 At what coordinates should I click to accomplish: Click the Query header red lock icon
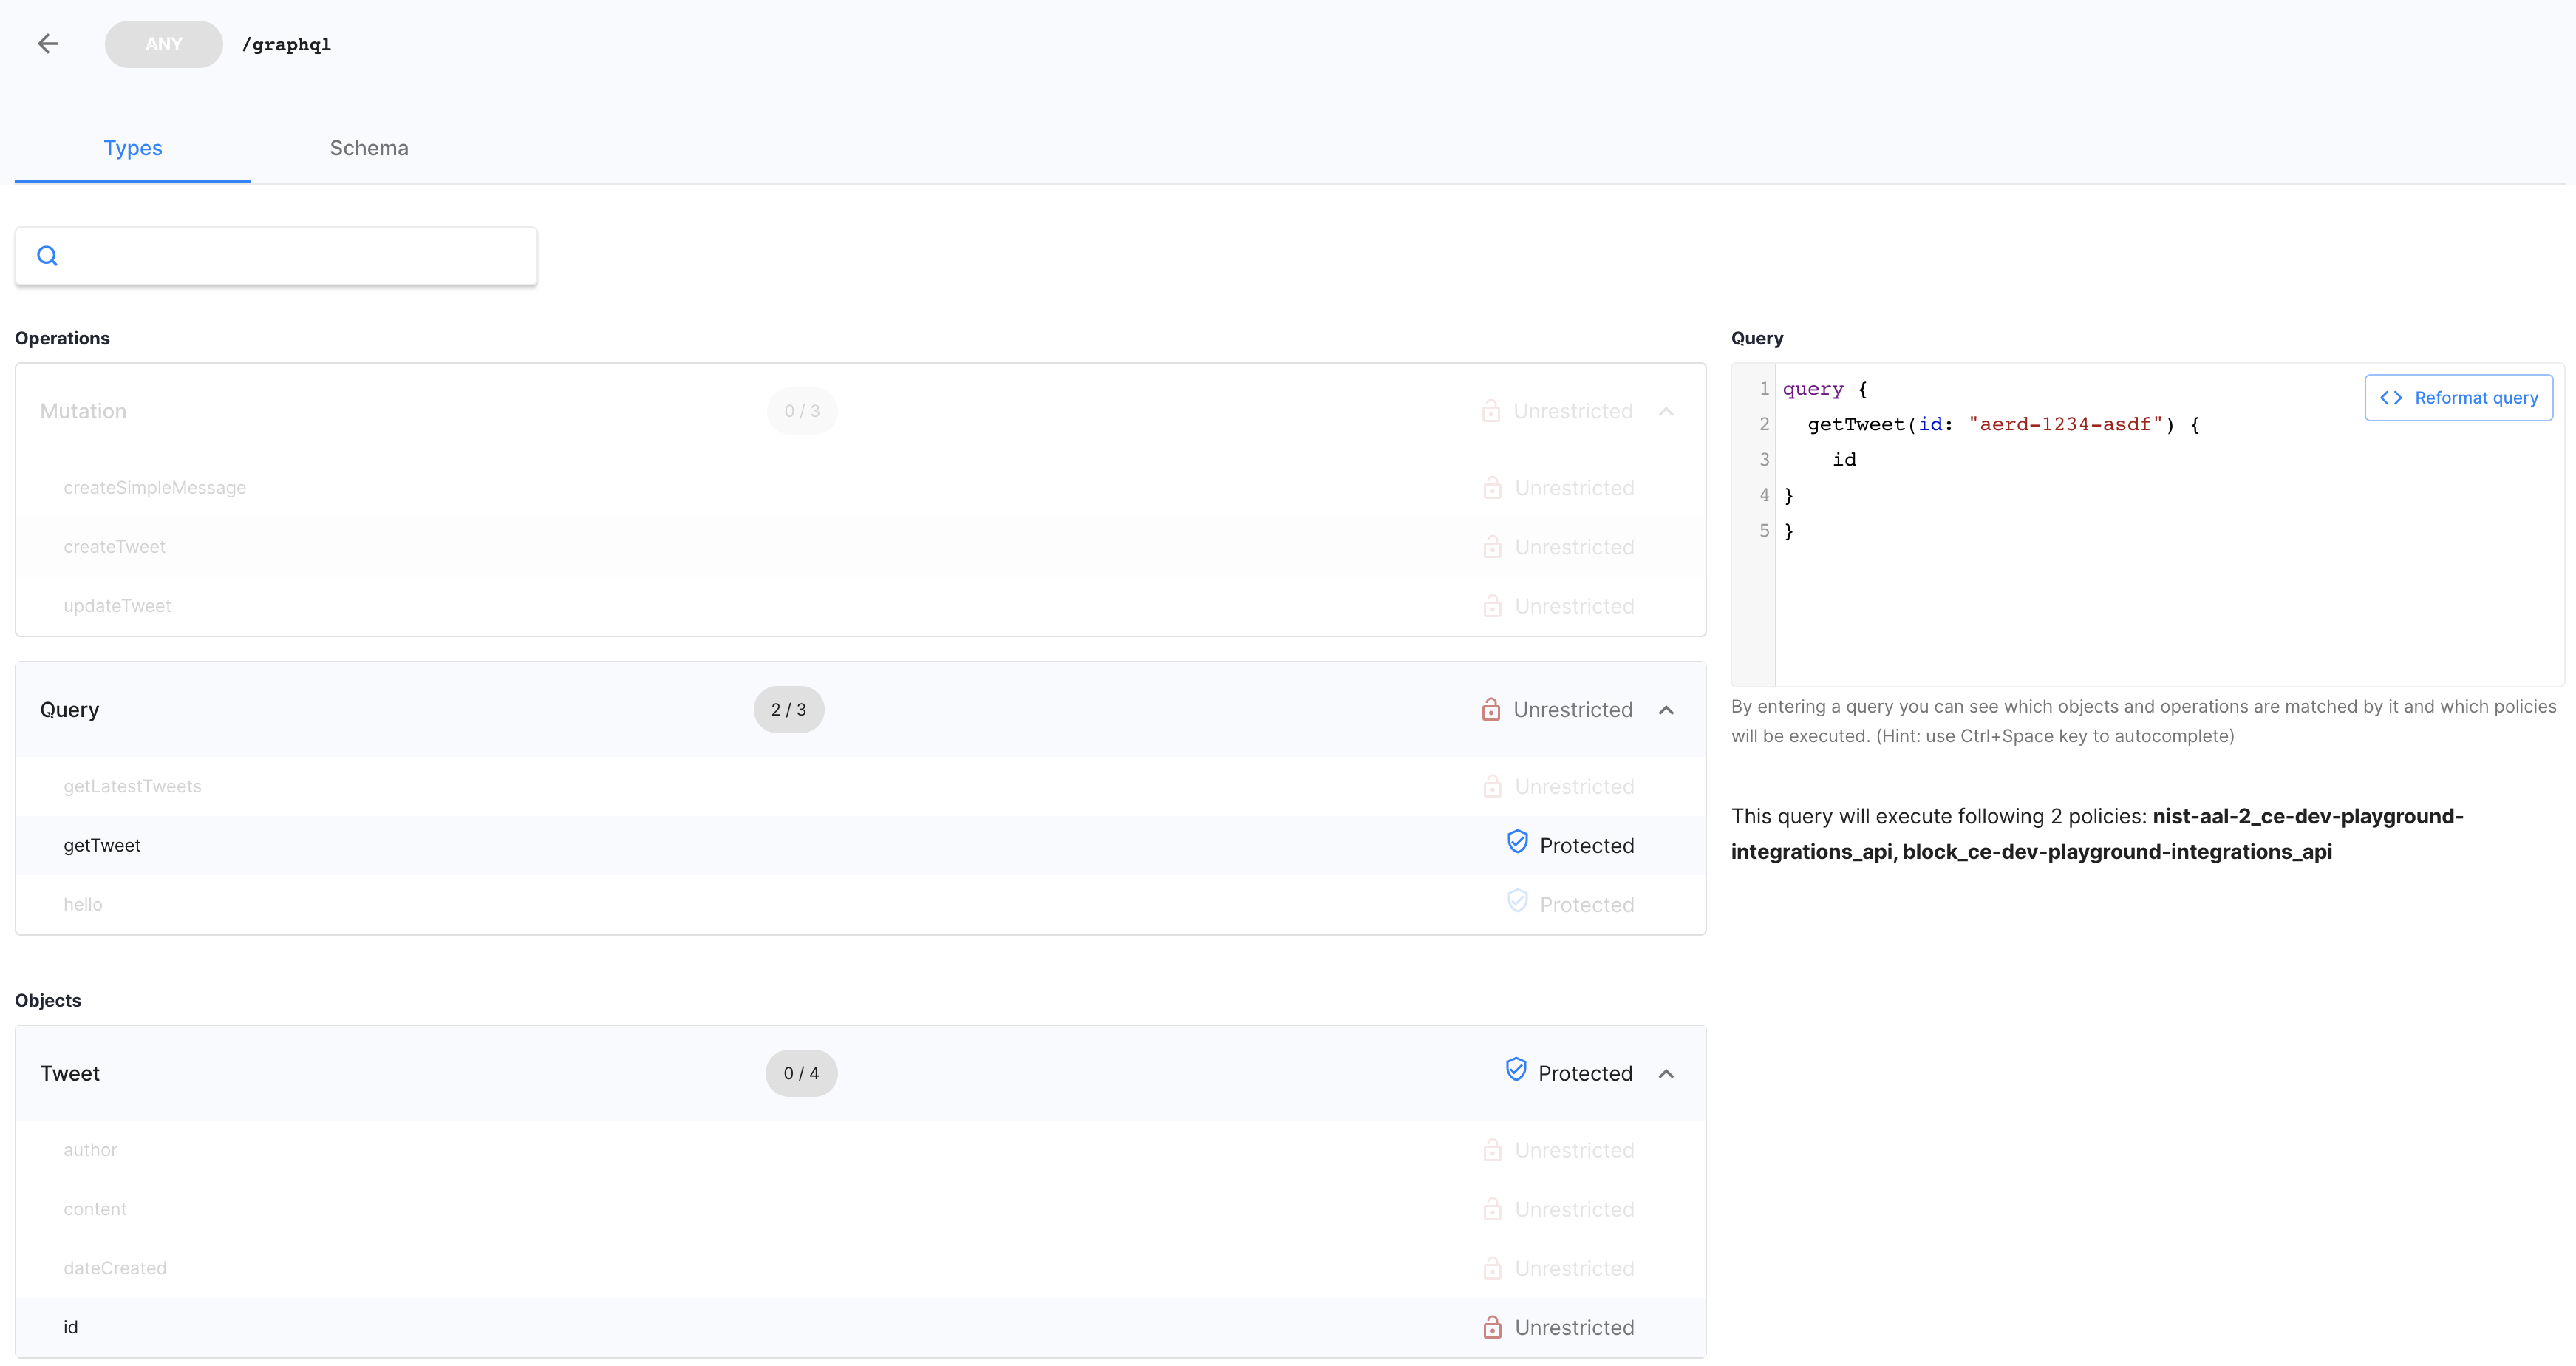pos(1491,710)
